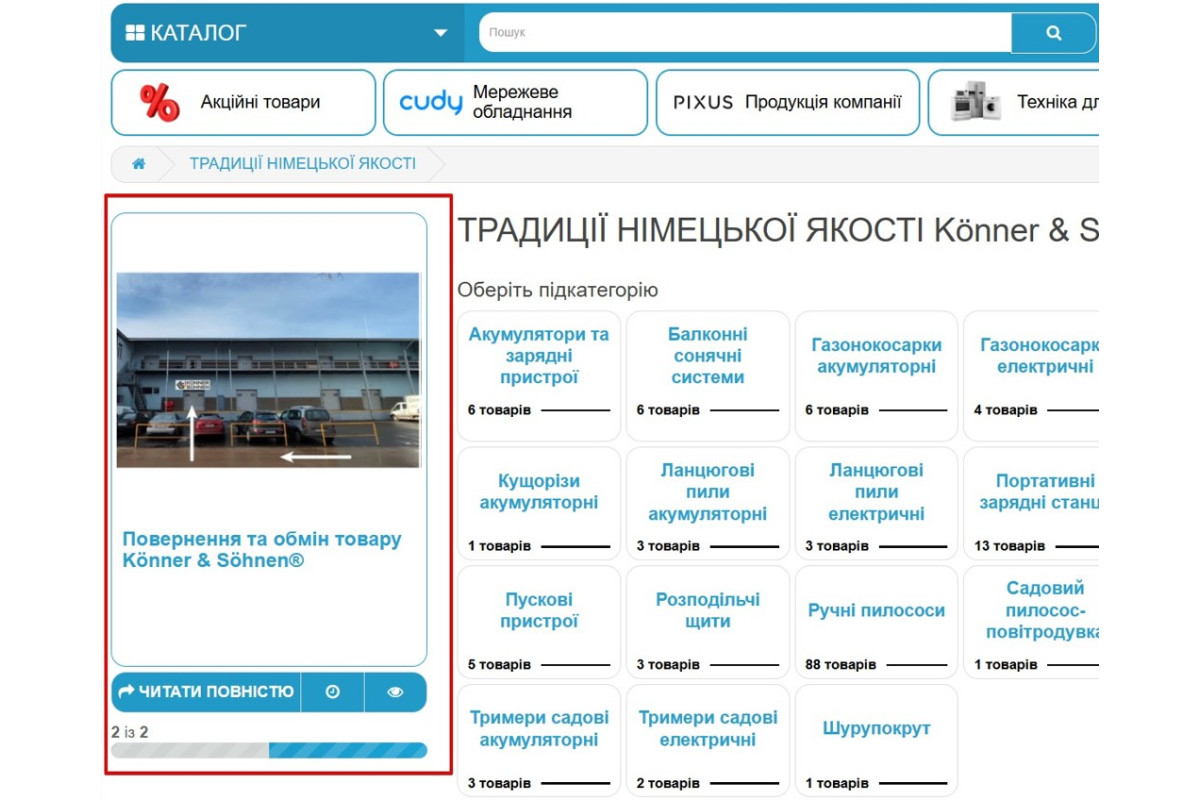
Task: Open Ланцюгові пили акумуляторні subcategory
Action: click(708, 492)
